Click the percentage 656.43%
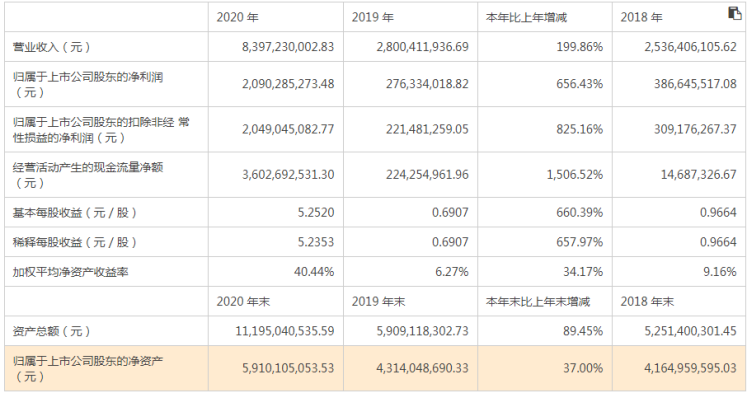The image size is (747, 393). (579, 84)
